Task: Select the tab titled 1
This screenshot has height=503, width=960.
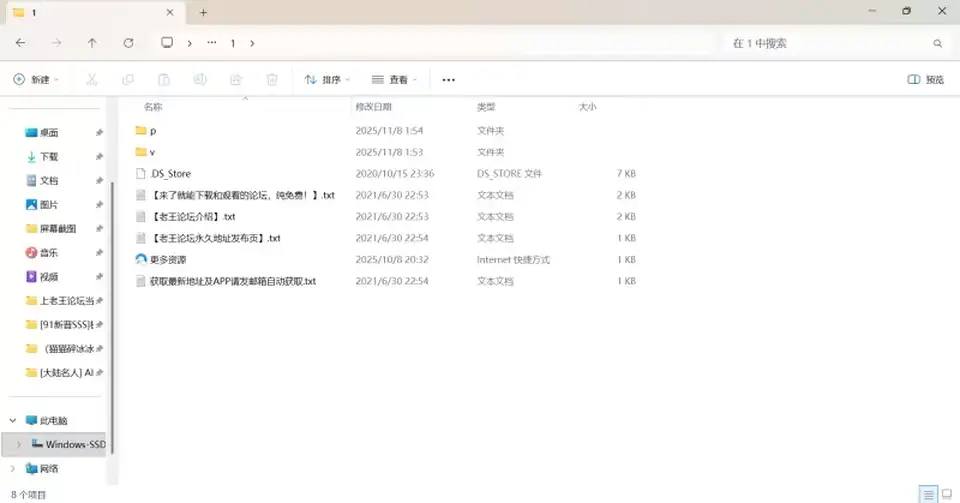Action: click(x=95, y=13)
